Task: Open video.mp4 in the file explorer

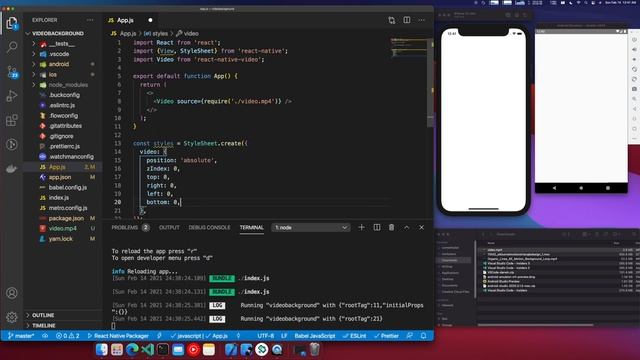Action: point(63,229)
